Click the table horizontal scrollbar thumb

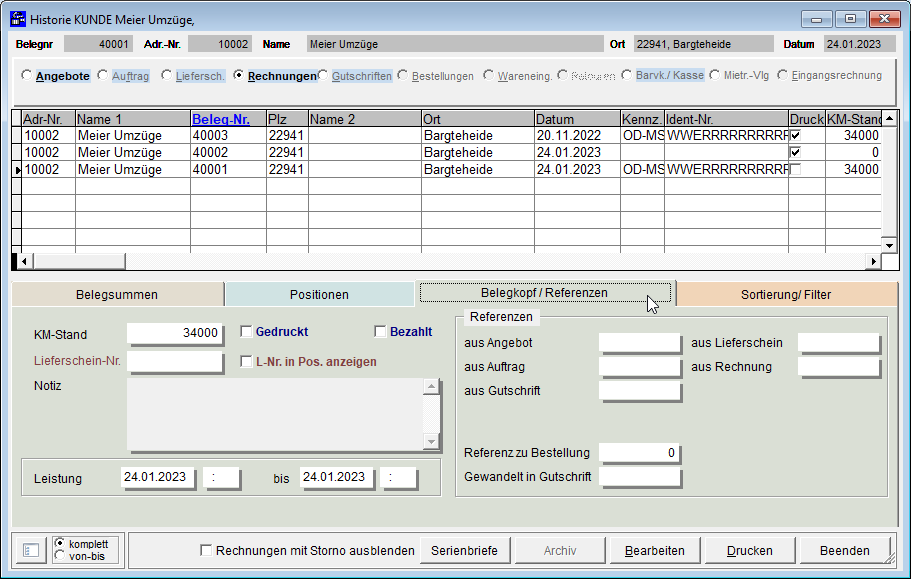79,261
